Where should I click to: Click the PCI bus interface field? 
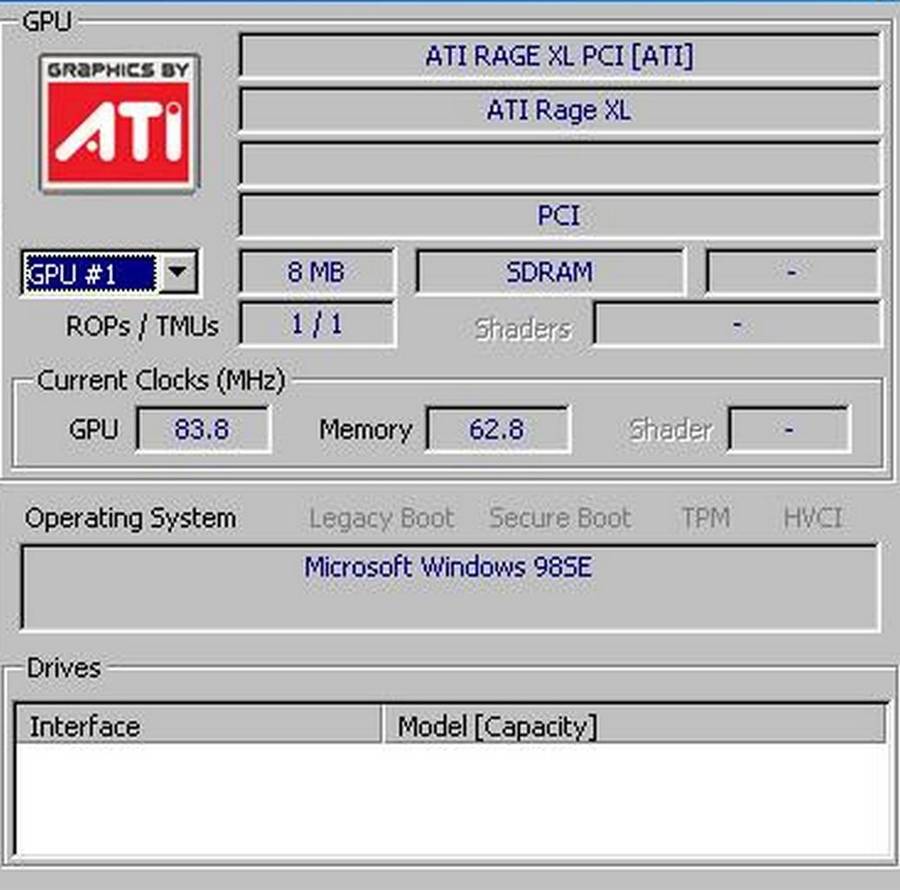pyautogui.click(x=559, y=216)
